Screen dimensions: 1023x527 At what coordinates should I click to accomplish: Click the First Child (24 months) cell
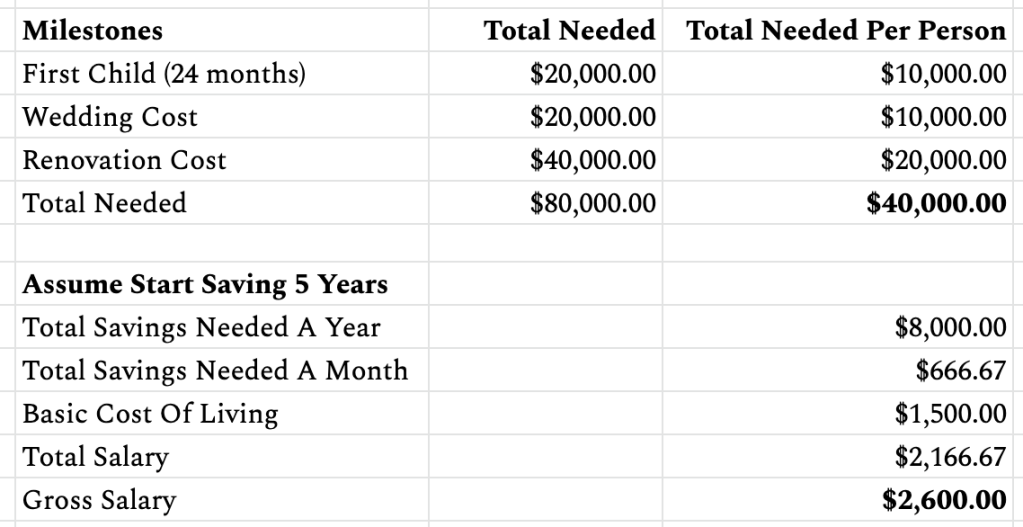coord(163,74)
